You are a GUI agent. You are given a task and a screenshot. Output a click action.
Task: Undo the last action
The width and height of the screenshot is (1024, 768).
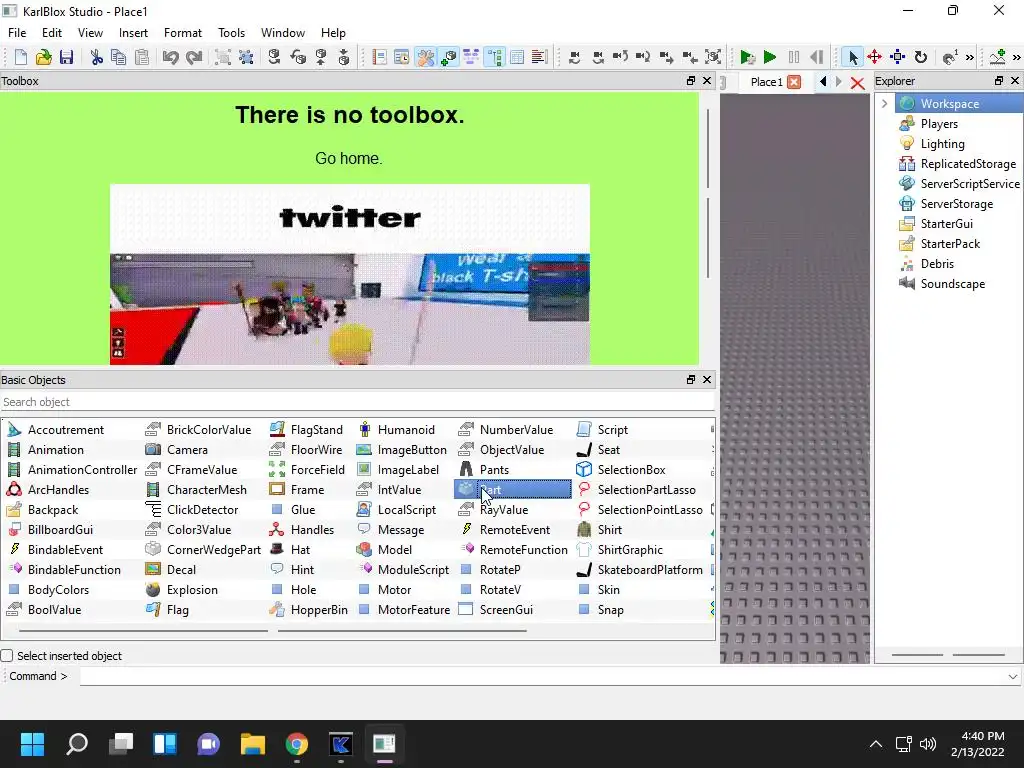170,57
